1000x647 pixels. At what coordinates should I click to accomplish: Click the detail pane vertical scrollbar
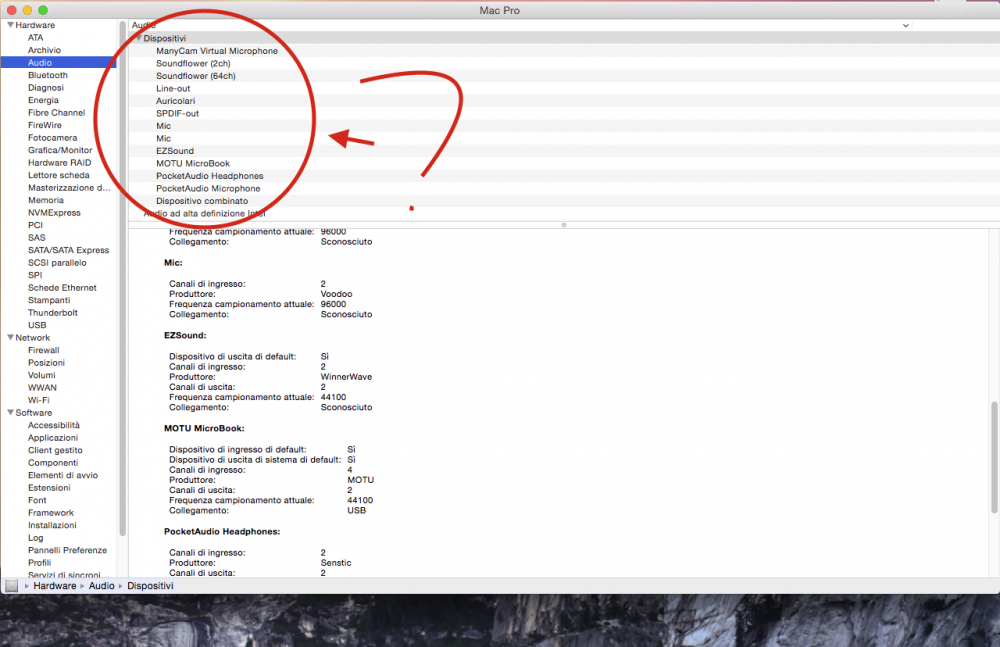(994, 457)
